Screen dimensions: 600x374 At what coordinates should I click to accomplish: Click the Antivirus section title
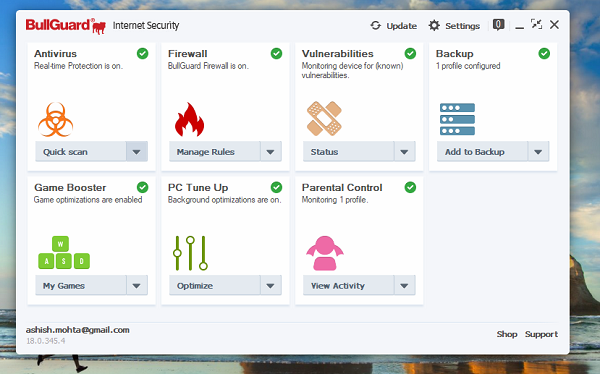(x=55, y=54)
